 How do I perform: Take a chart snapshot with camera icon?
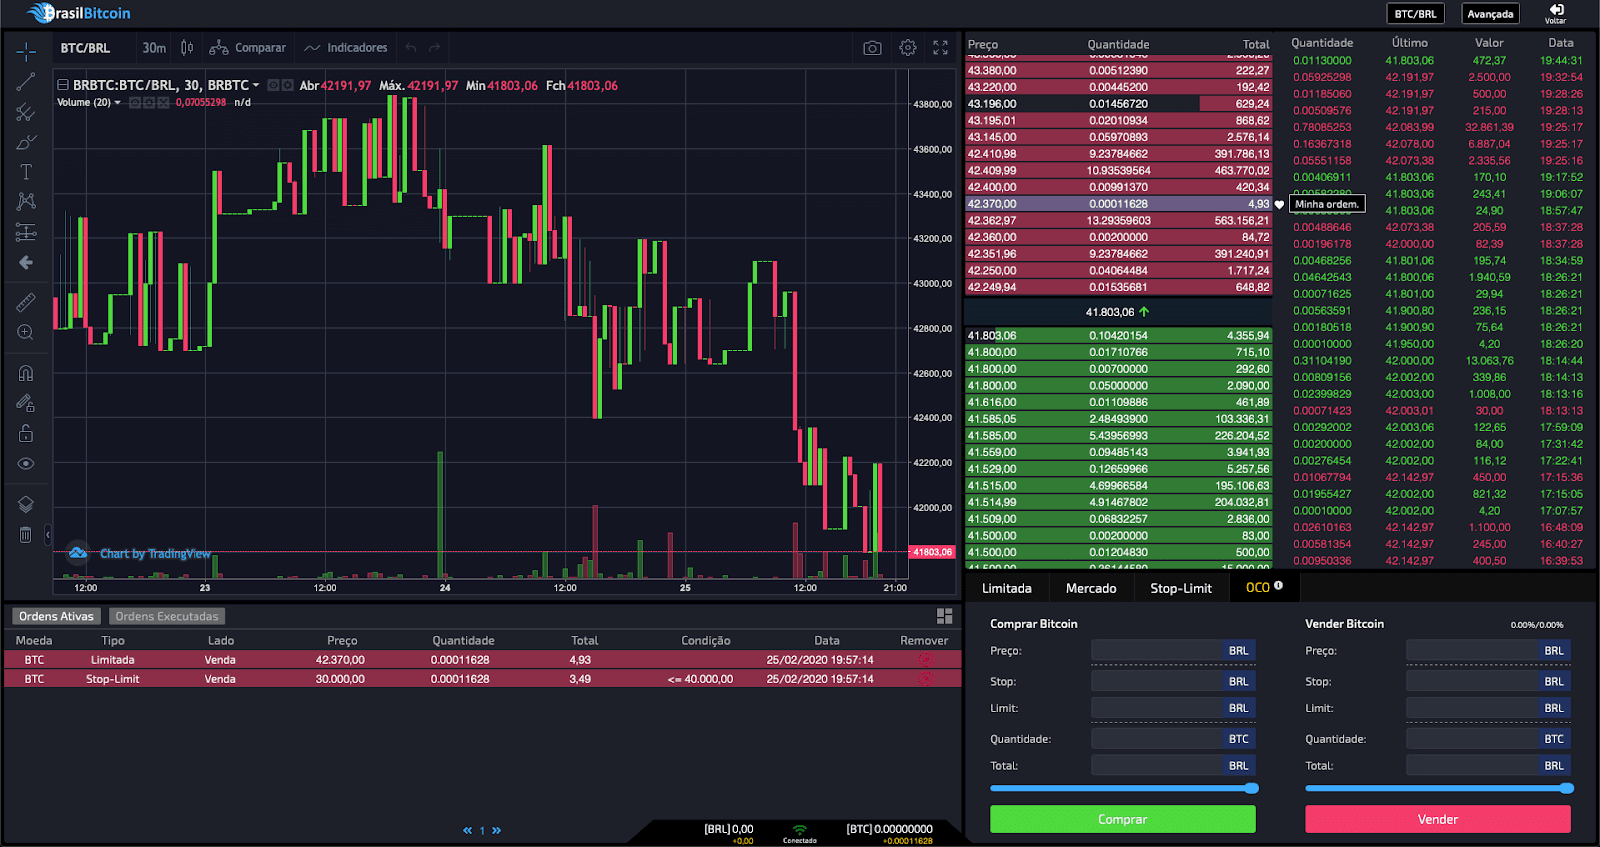(872, 48)
